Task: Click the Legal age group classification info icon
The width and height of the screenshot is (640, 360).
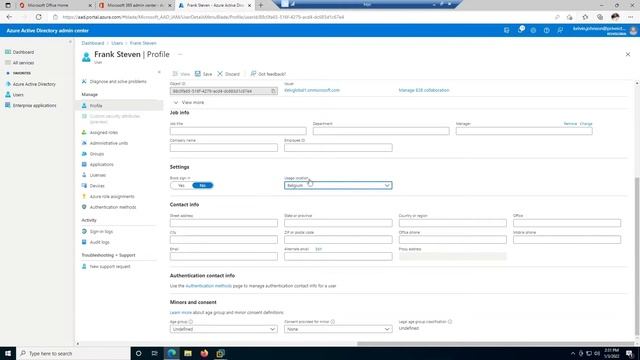Action: [450, 322]
